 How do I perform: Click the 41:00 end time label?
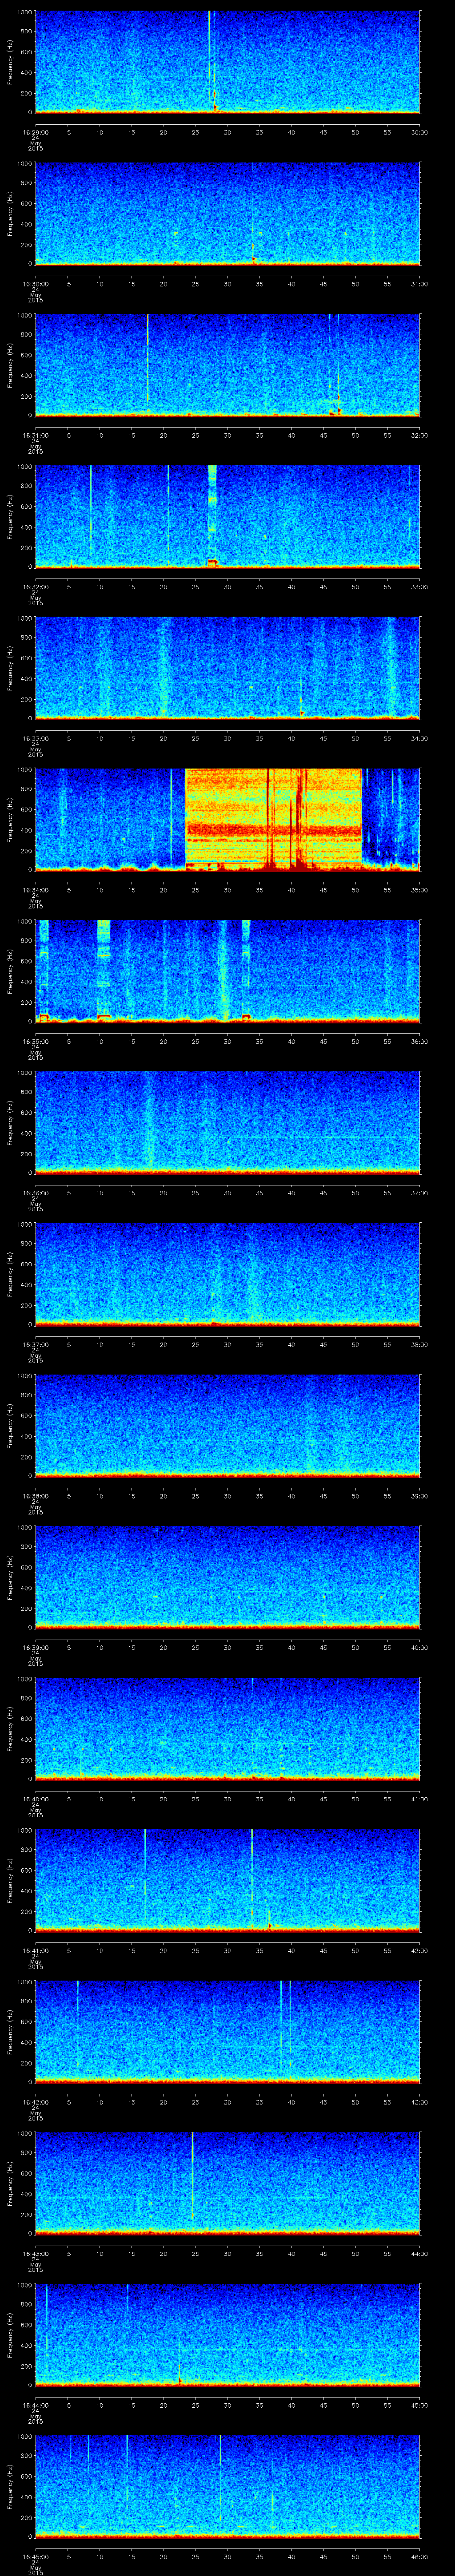(x=419, y=1798)
